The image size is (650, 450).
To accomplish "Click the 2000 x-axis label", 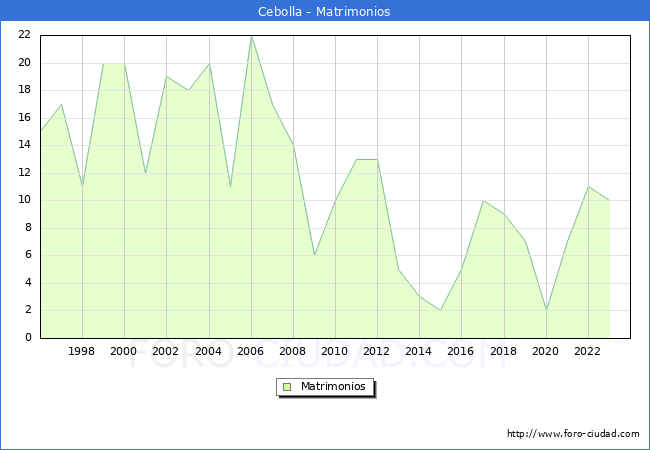I will click(123, 351).
